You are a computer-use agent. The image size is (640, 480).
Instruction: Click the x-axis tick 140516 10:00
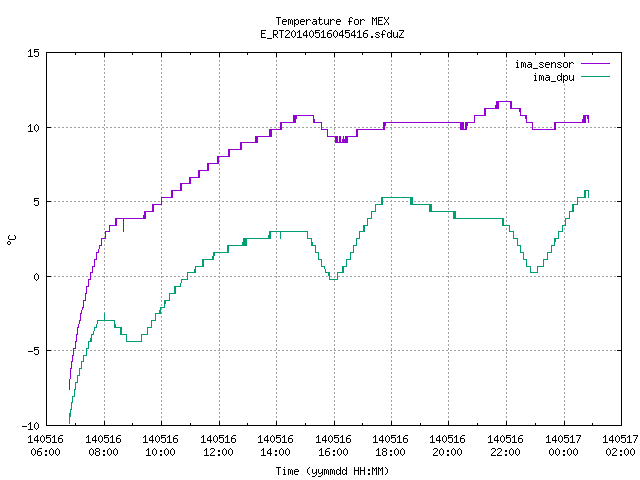[x=160, y=446]
